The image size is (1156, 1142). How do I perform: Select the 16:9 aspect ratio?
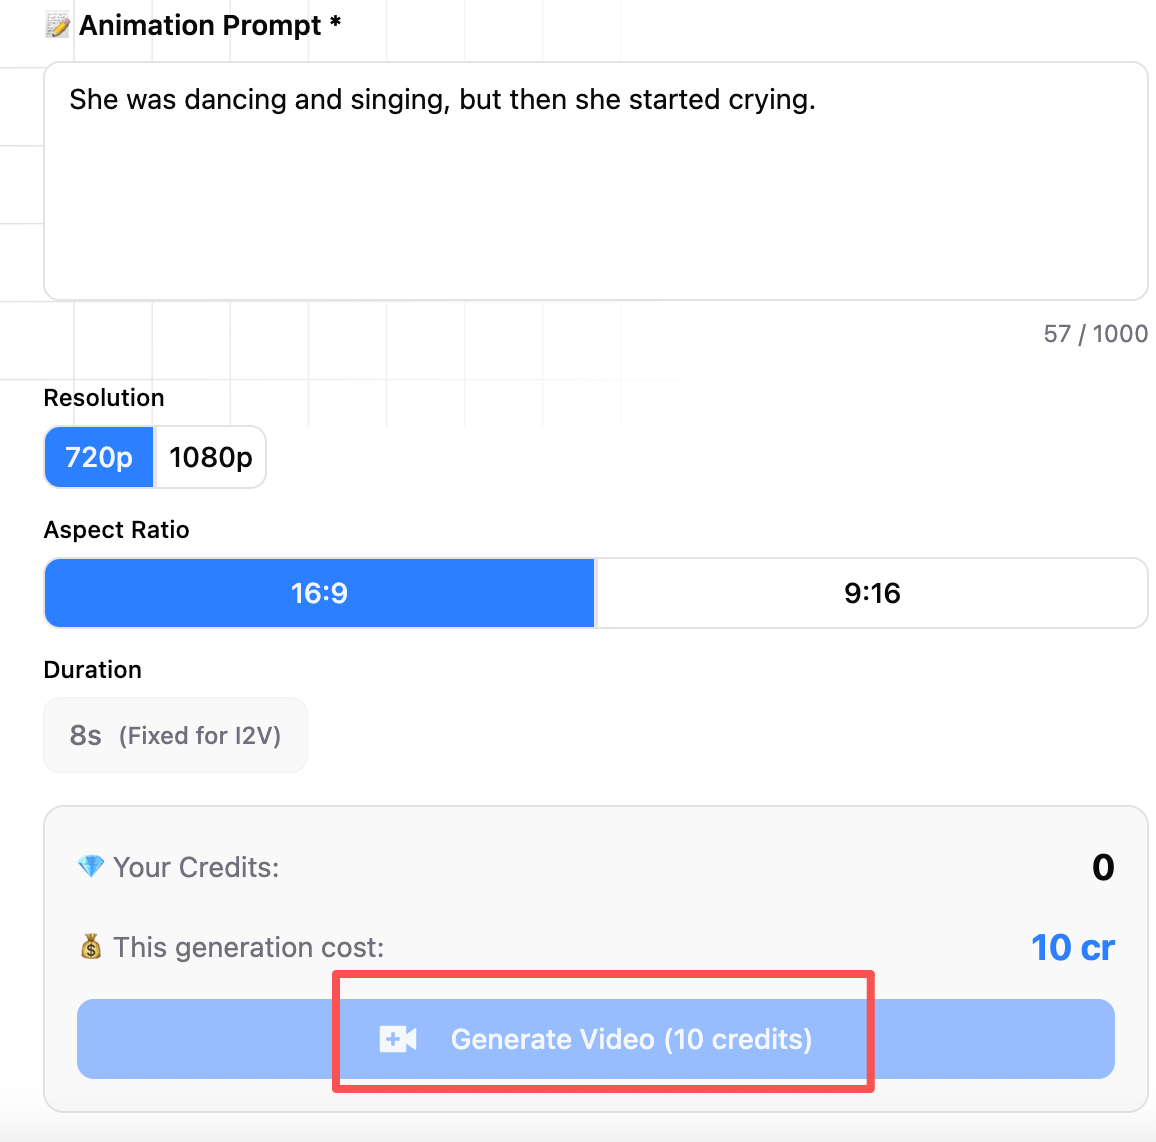coord(318,592)
